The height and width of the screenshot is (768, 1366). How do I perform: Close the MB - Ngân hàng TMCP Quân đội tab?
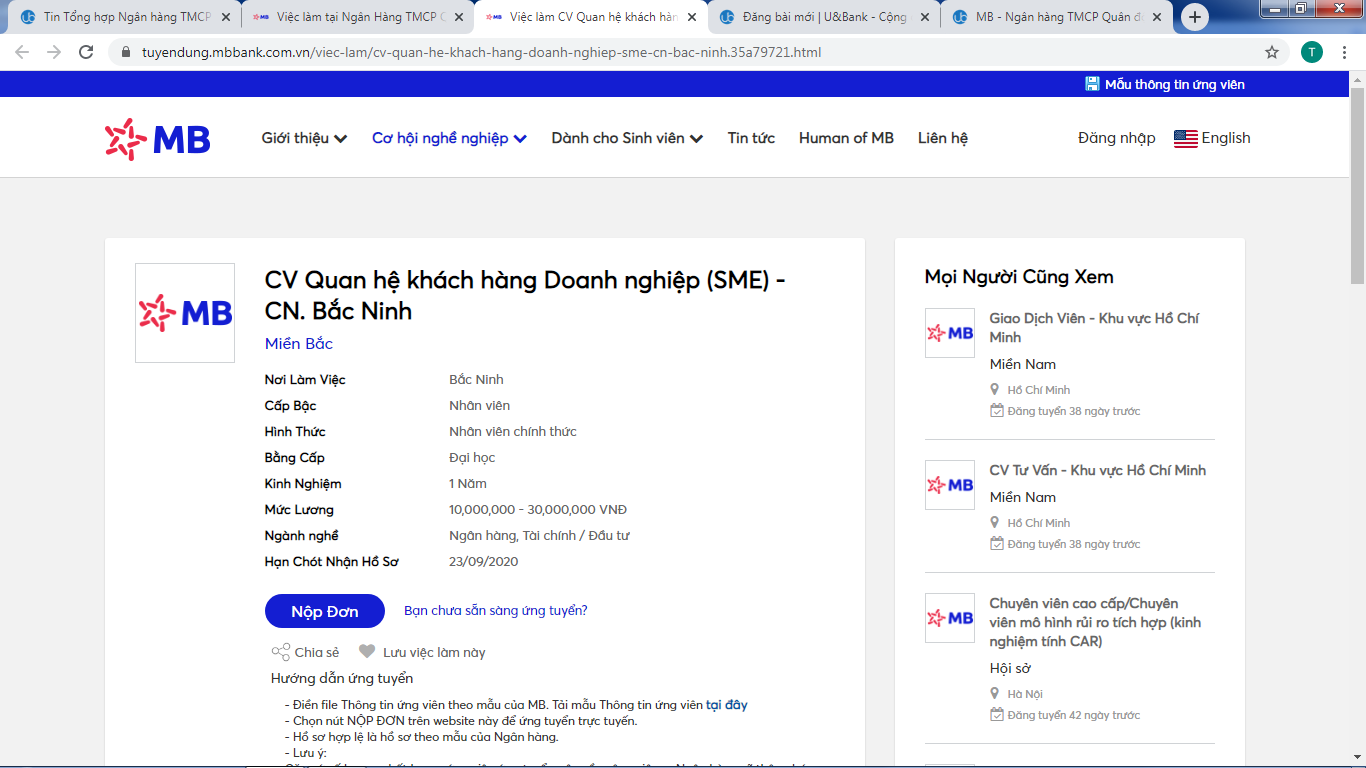coord(1157,17)
